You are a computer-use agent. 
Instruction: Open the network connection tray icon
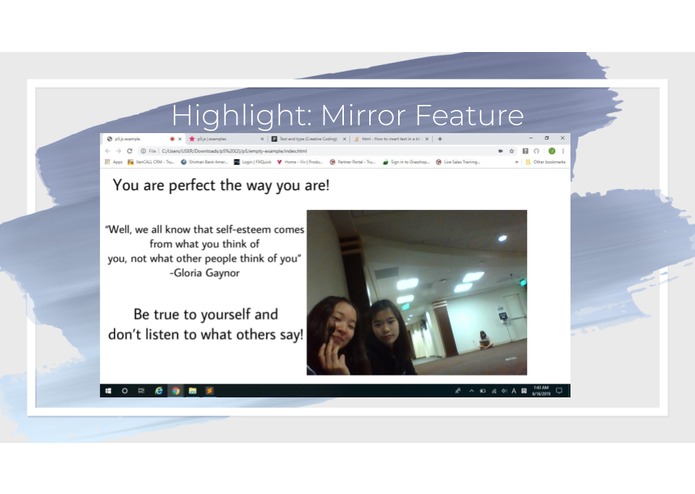(x=494, y=391)
